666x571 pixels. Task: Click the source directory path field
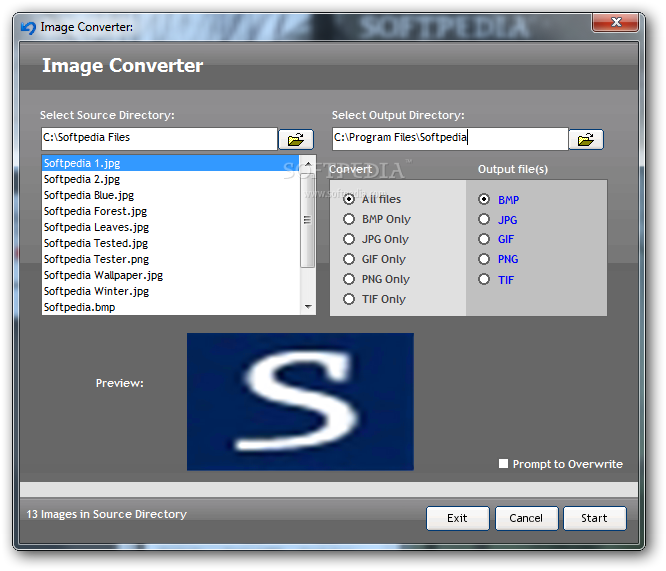[x=159, y=139]
